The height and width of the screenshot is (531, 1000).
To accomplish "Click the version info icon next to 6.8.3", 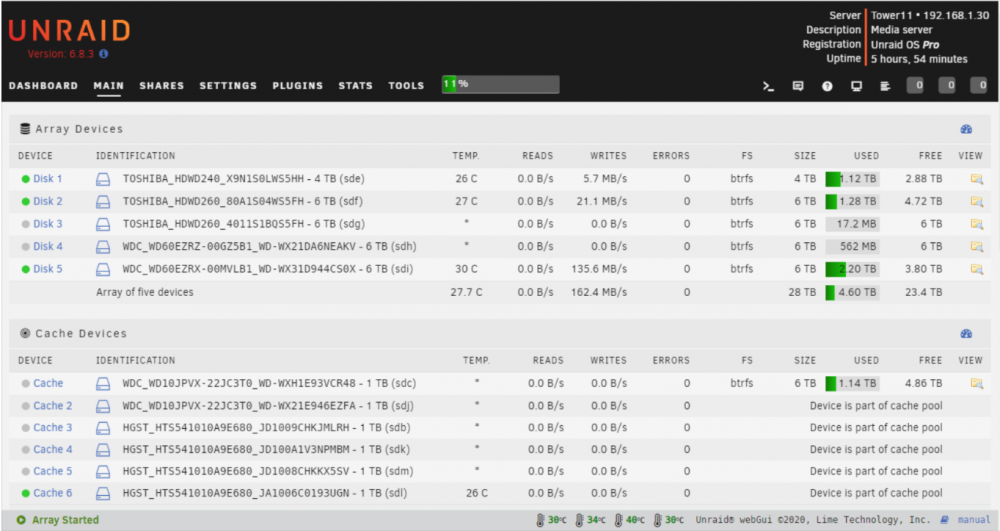I will [x=104, y=54].
